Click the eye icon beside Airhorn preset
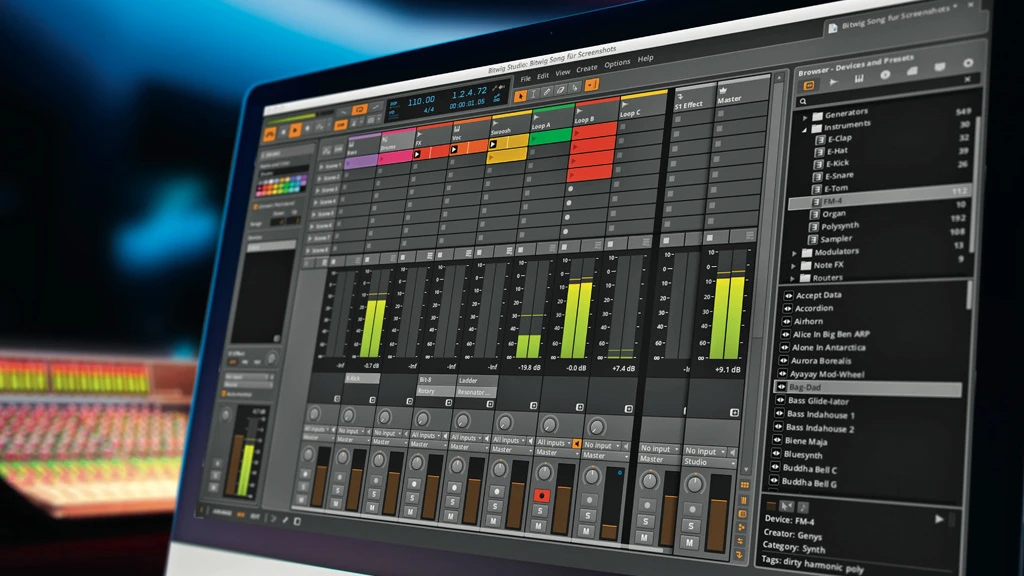The width and height of the screenshot is (1024, 576). [787, 322]
